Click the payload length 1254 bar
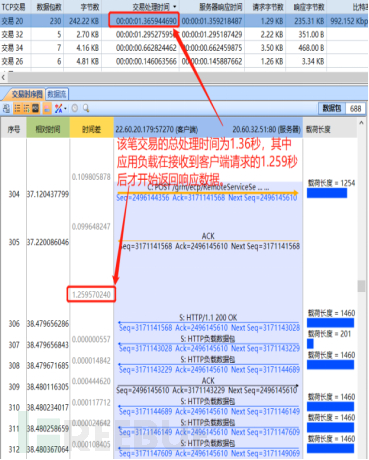369x460 pixels. click(327, 193)
